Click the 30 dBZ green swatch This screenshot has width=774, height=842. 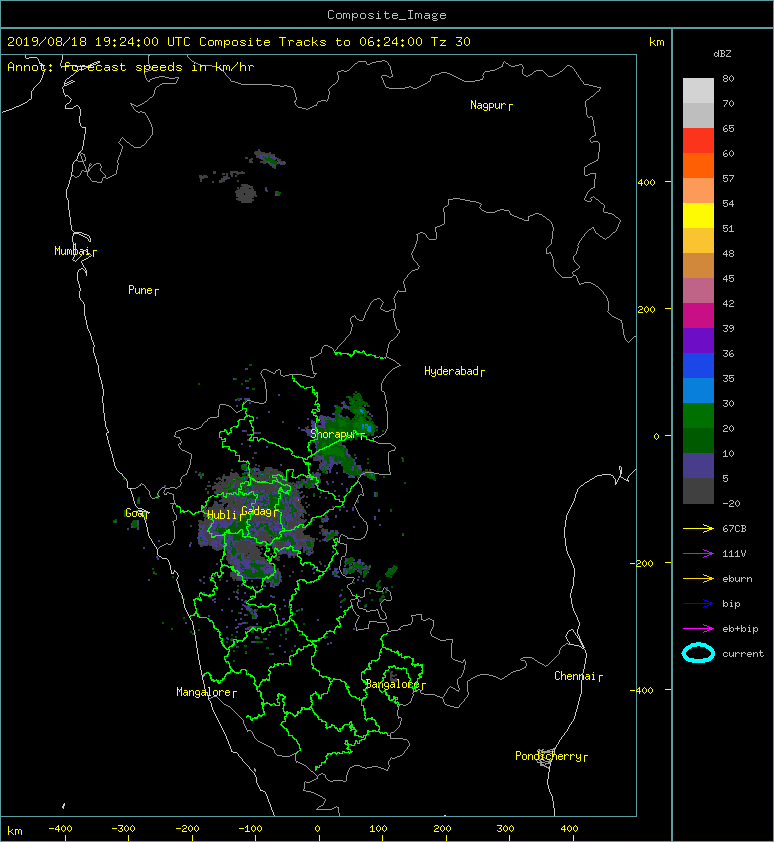pos(698,415)
